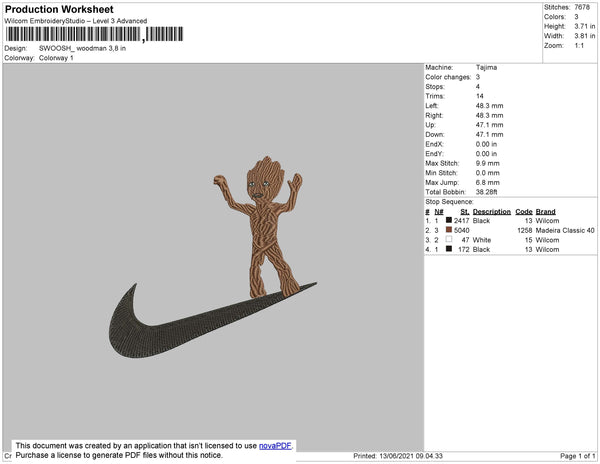Image resolution: width=600 pixels, height=464 pixels.
Task: Click the white color swatch in stop 3
Action: click(449, 239)
